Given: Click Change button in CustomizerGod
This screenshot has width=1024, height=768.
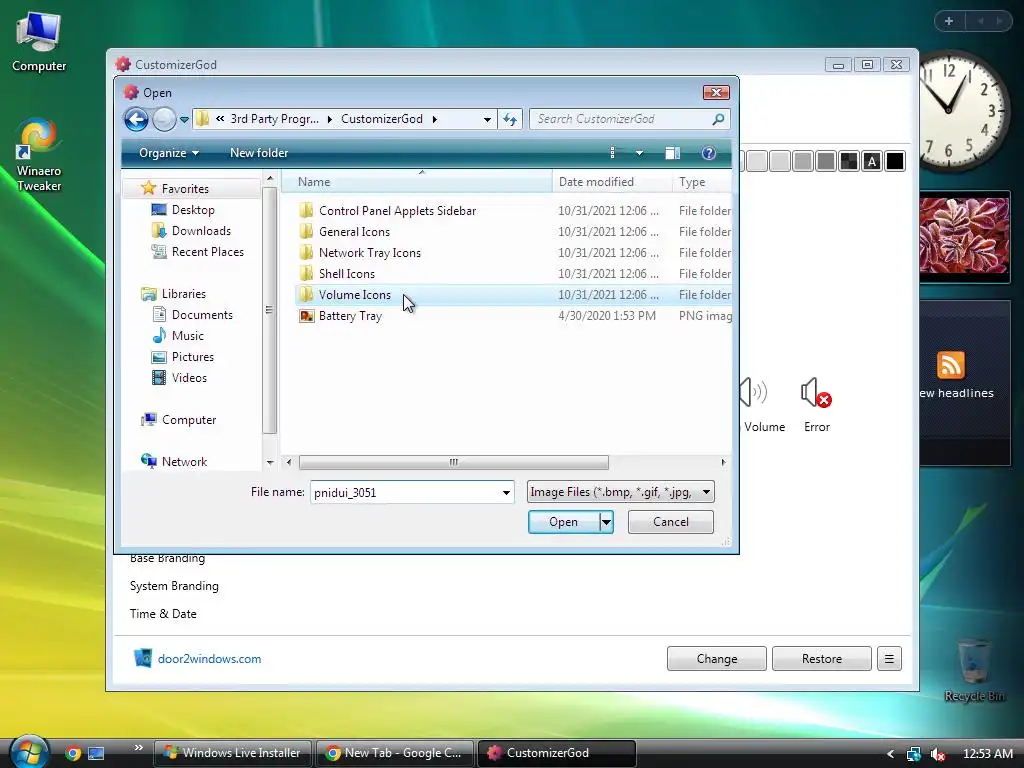Looking at the screenshot, I should [716, 659].
